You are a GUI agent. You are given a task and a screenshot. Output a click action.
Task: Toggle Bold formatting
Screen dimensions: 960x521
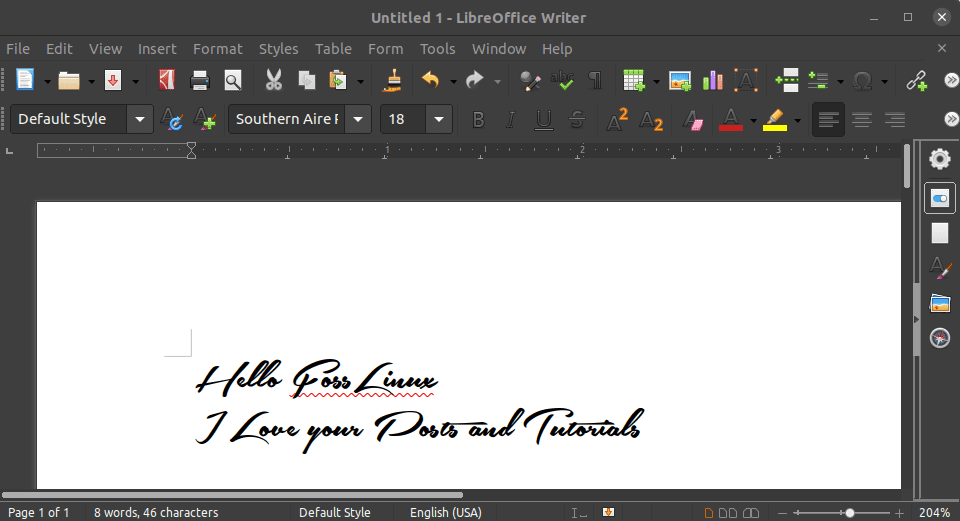click(x=478, y=119)
